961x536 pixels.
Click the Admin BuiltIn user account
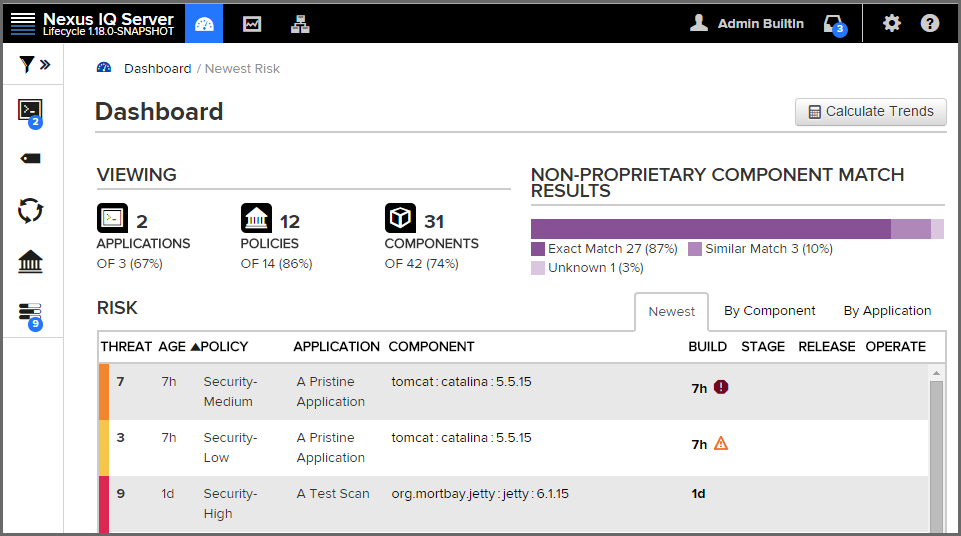pos(746,23)
